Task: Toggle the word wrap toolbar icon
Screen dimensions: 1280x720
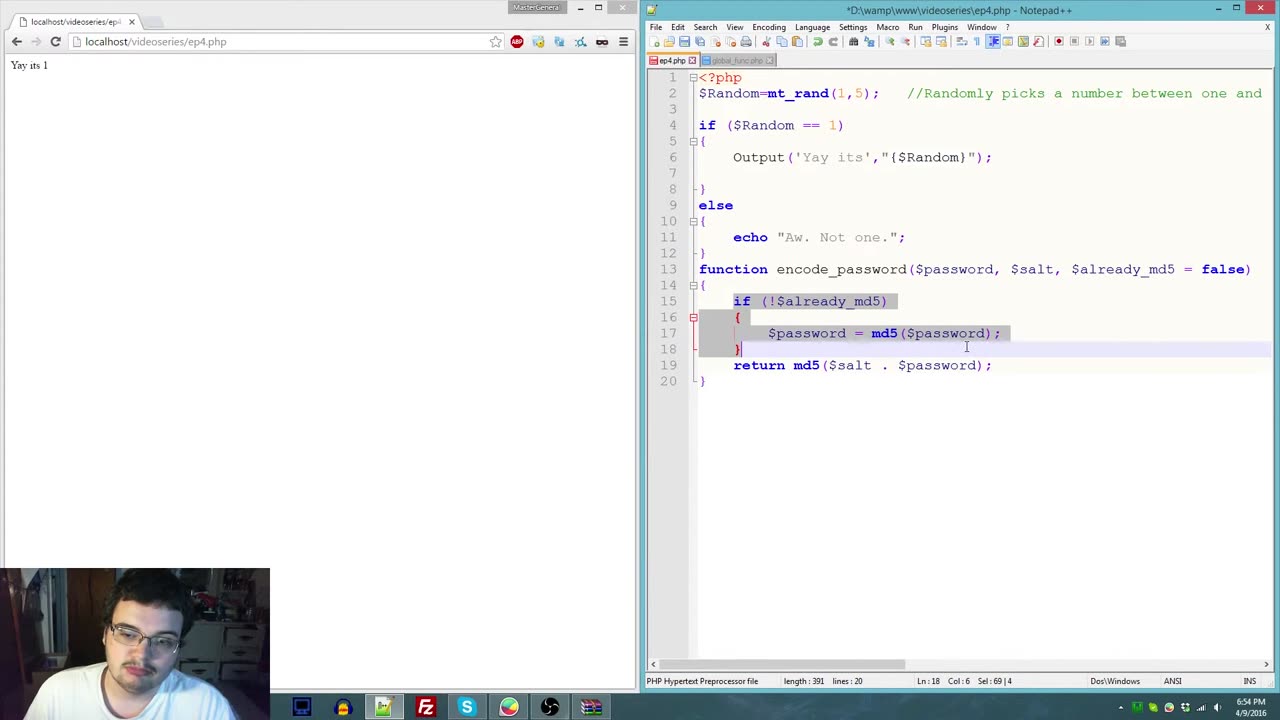Action: [962, 41]
